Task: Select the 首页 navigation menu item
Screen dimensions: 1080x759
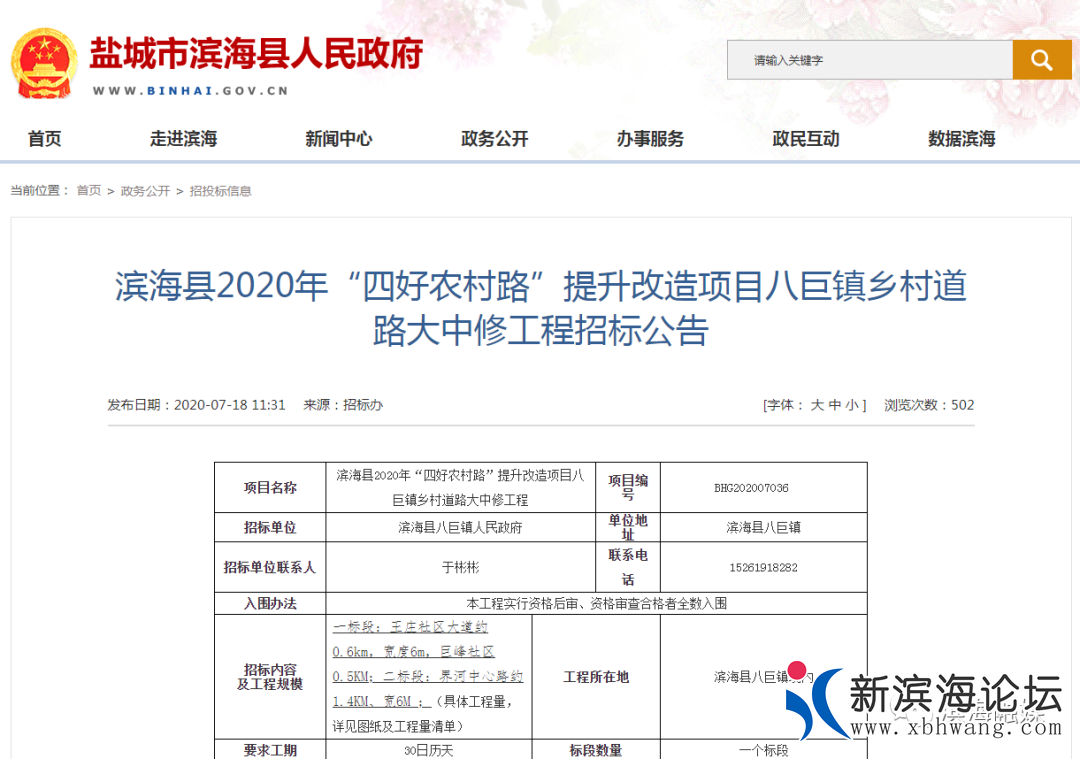Action: [43, 140]
